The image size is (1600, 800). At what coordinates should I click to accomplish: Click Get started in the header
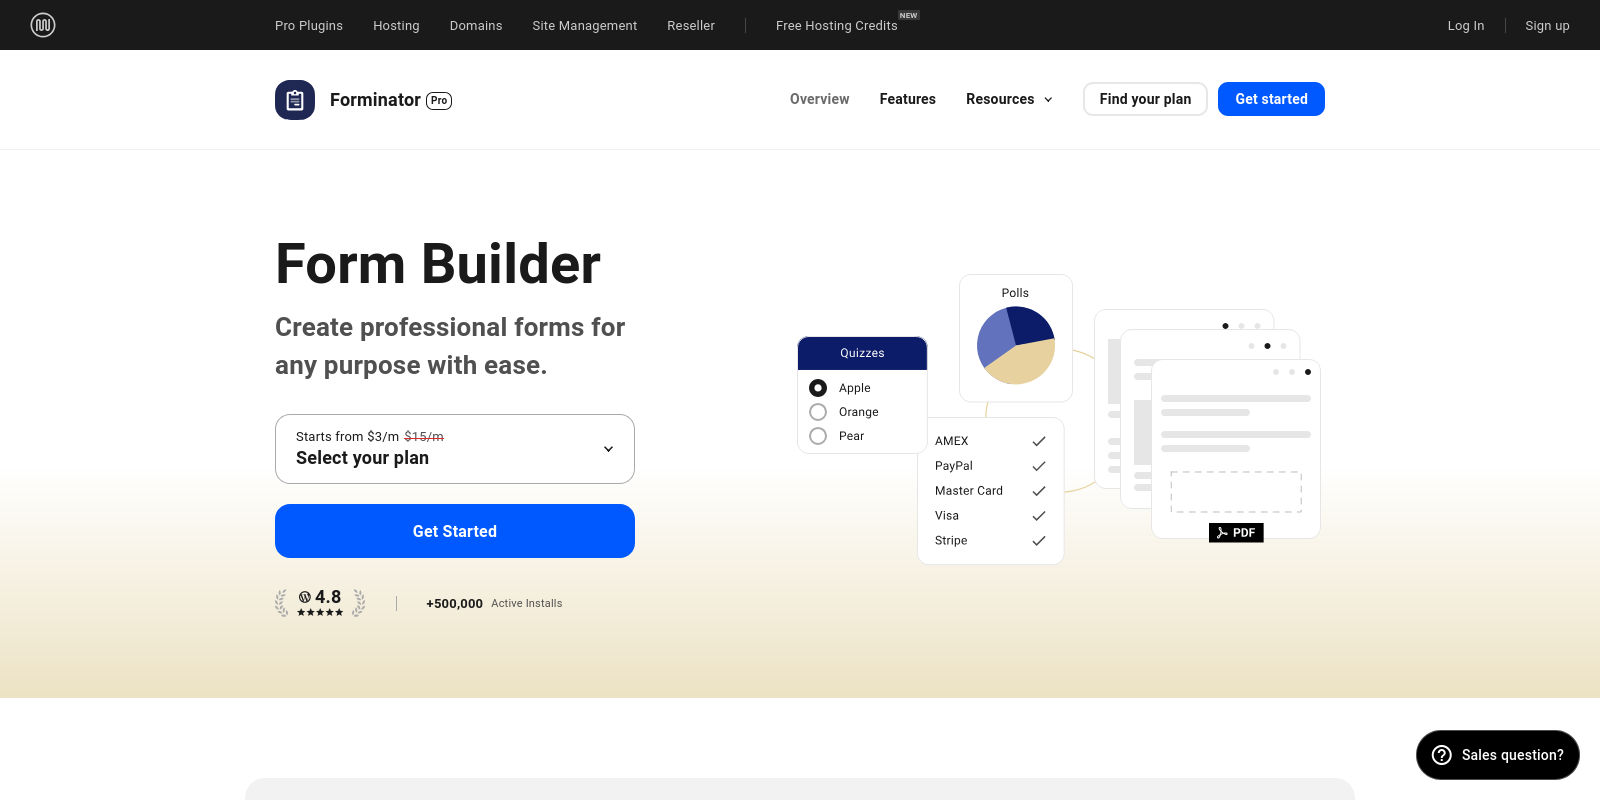(1271, 99)
